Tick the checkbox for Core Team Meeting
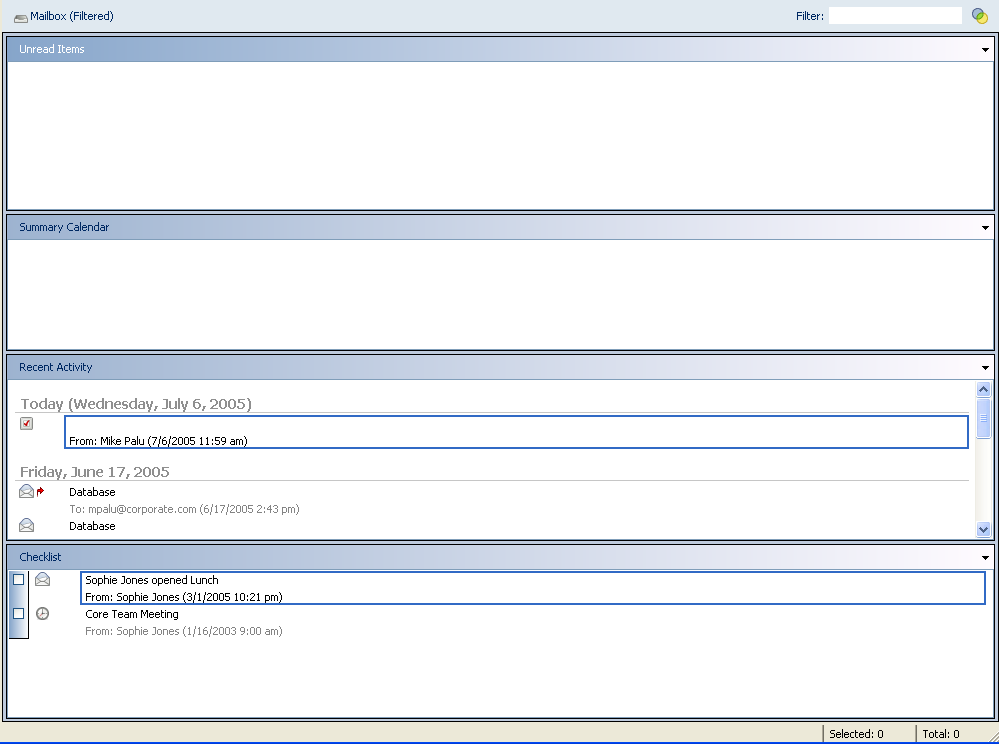Screen dimensions: 999x744 tap(18, 613)
